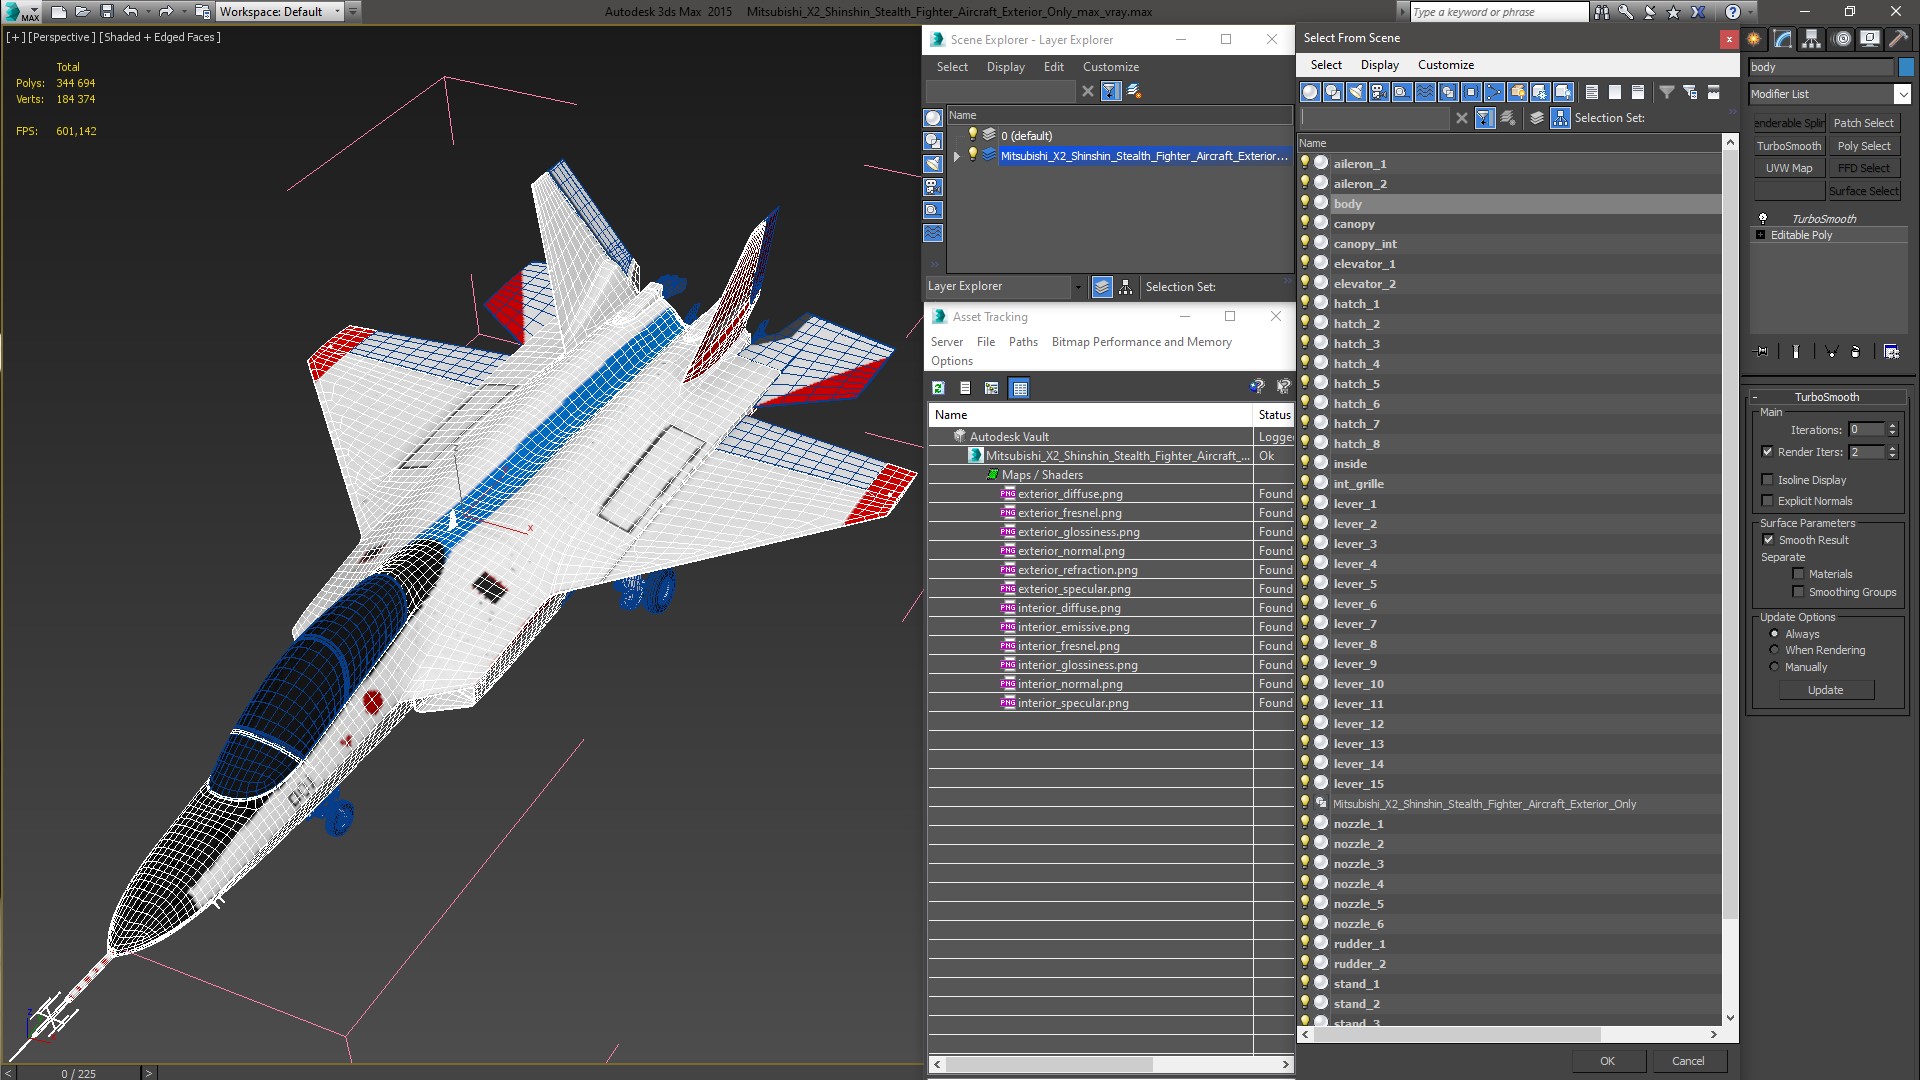Open Customize menu in Select From Scene
The image size is (1920, 1080).
[x=1445, y=65]
